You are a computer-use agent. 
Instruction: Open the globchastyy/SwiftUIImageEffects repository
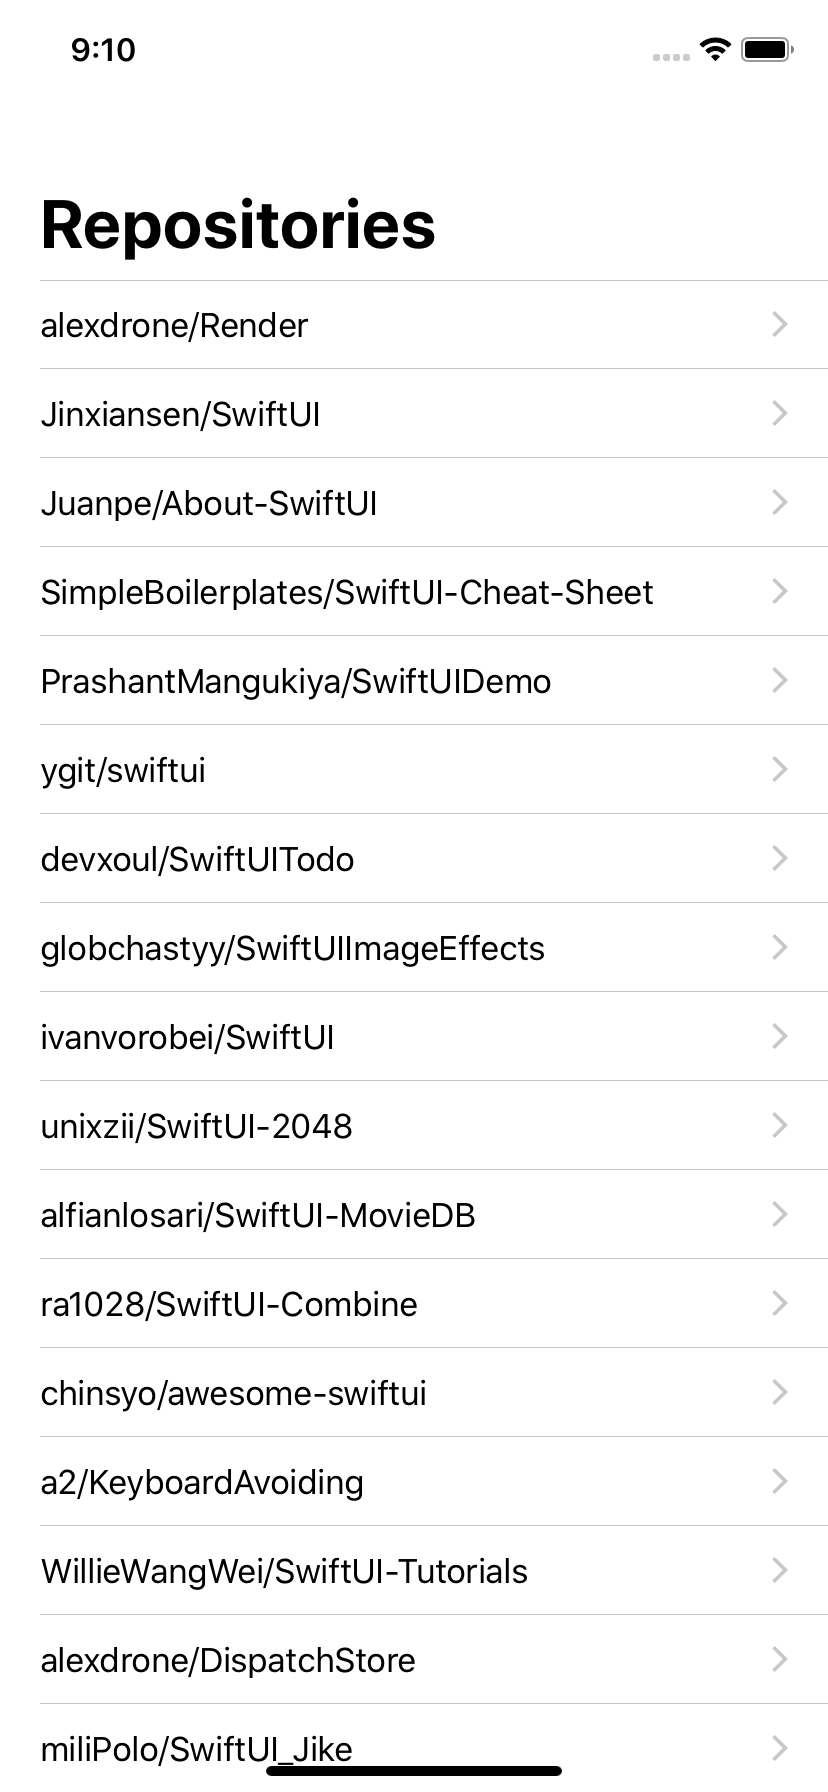point(293,948)
